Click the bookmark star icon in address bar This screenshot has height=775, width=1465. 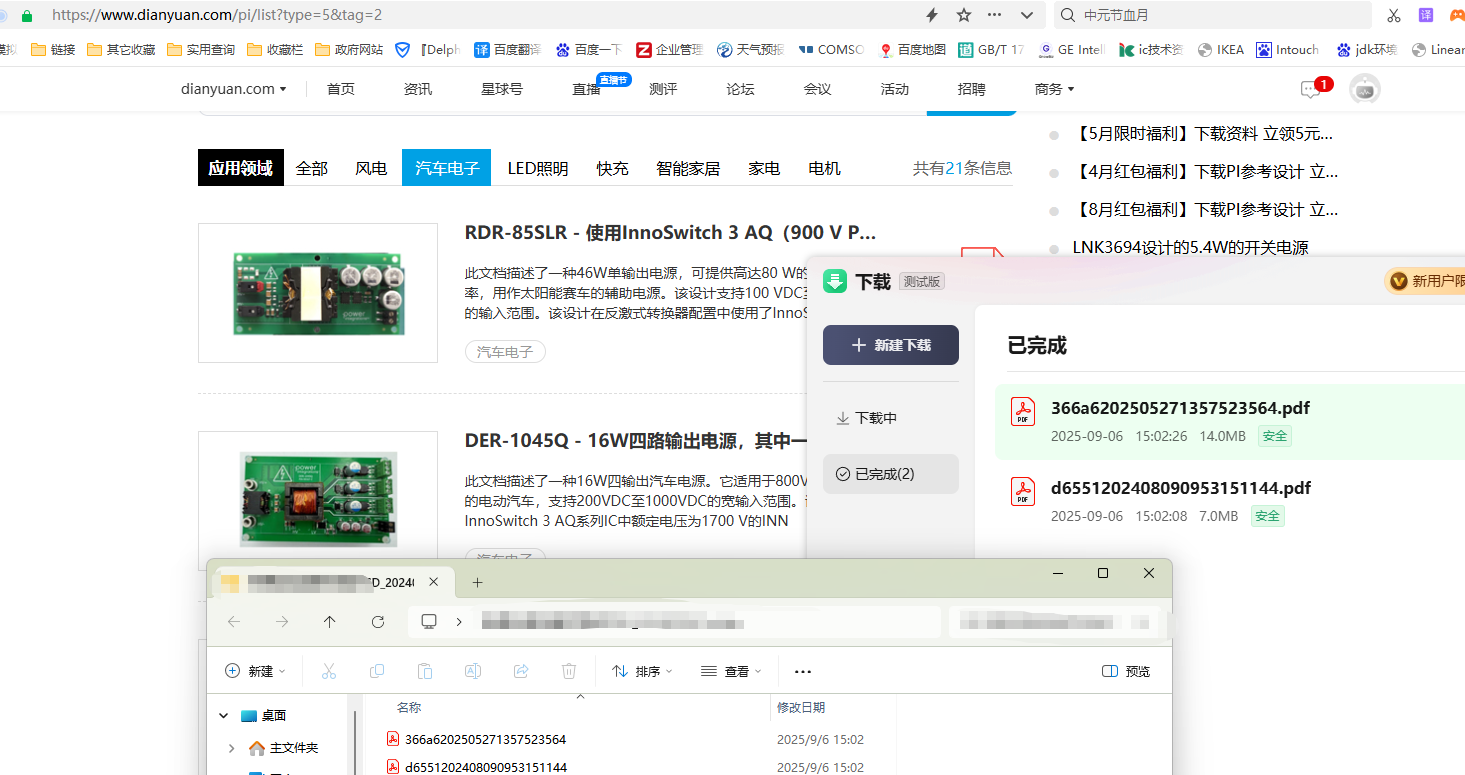(x=964, y=15)
